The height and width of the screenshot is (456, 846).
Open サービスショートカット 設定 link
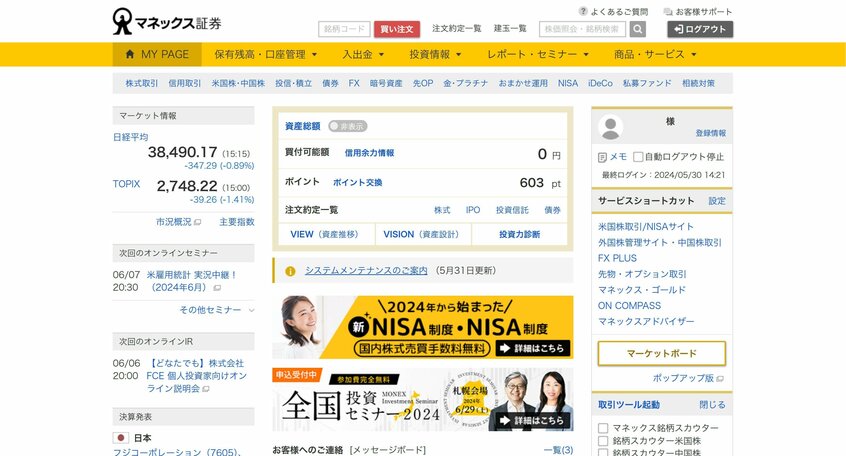click(x=717, y=201)
